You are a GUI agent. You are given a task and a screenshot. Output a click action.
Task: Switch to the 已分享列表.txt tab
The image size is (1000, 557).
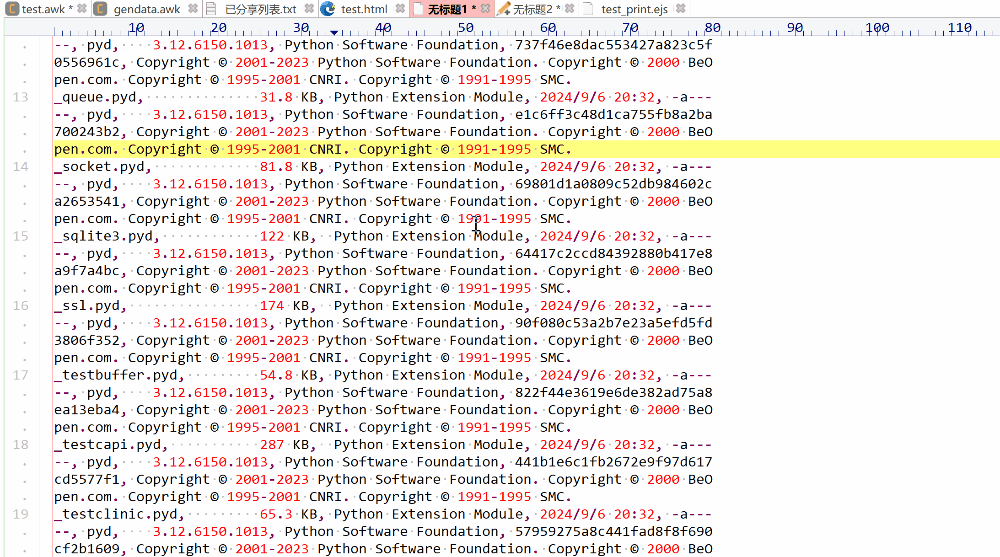(260, 9)
